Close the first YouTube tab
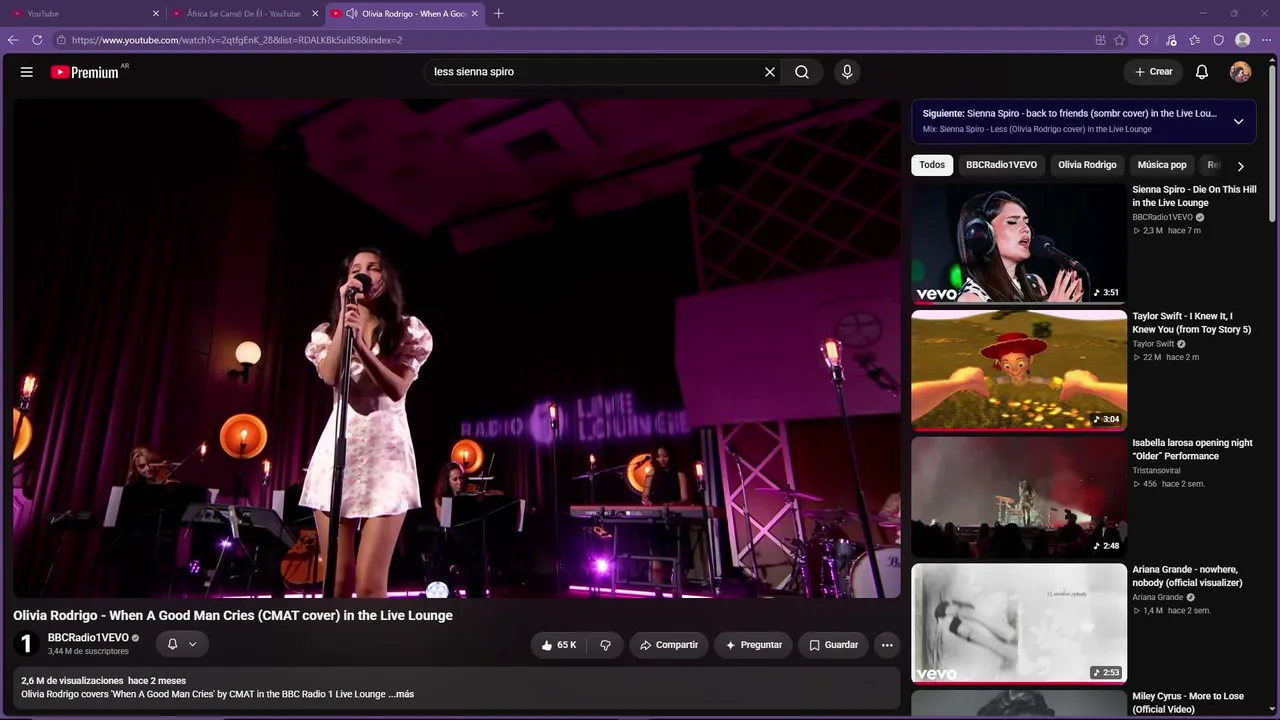This screenshot has width=1280, height=720. point(156,14)
